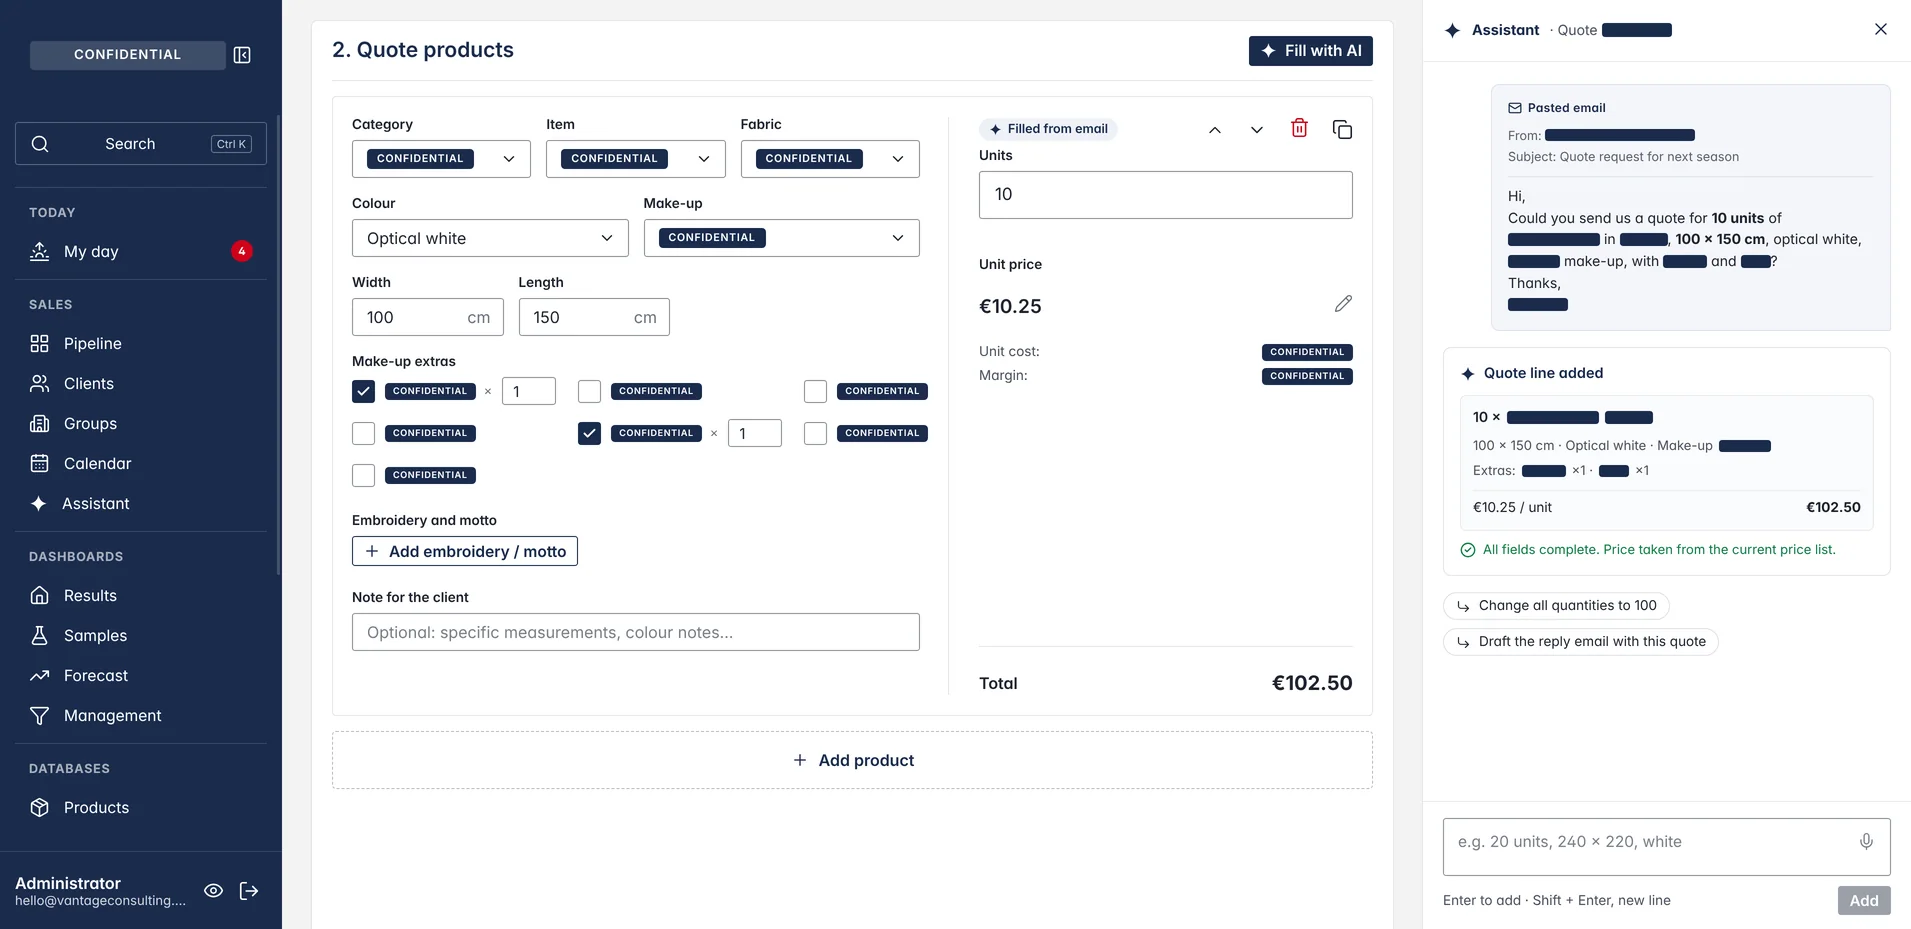
Task: Click the sparkle icon by Quote line added
Action: coord(1467,373)
